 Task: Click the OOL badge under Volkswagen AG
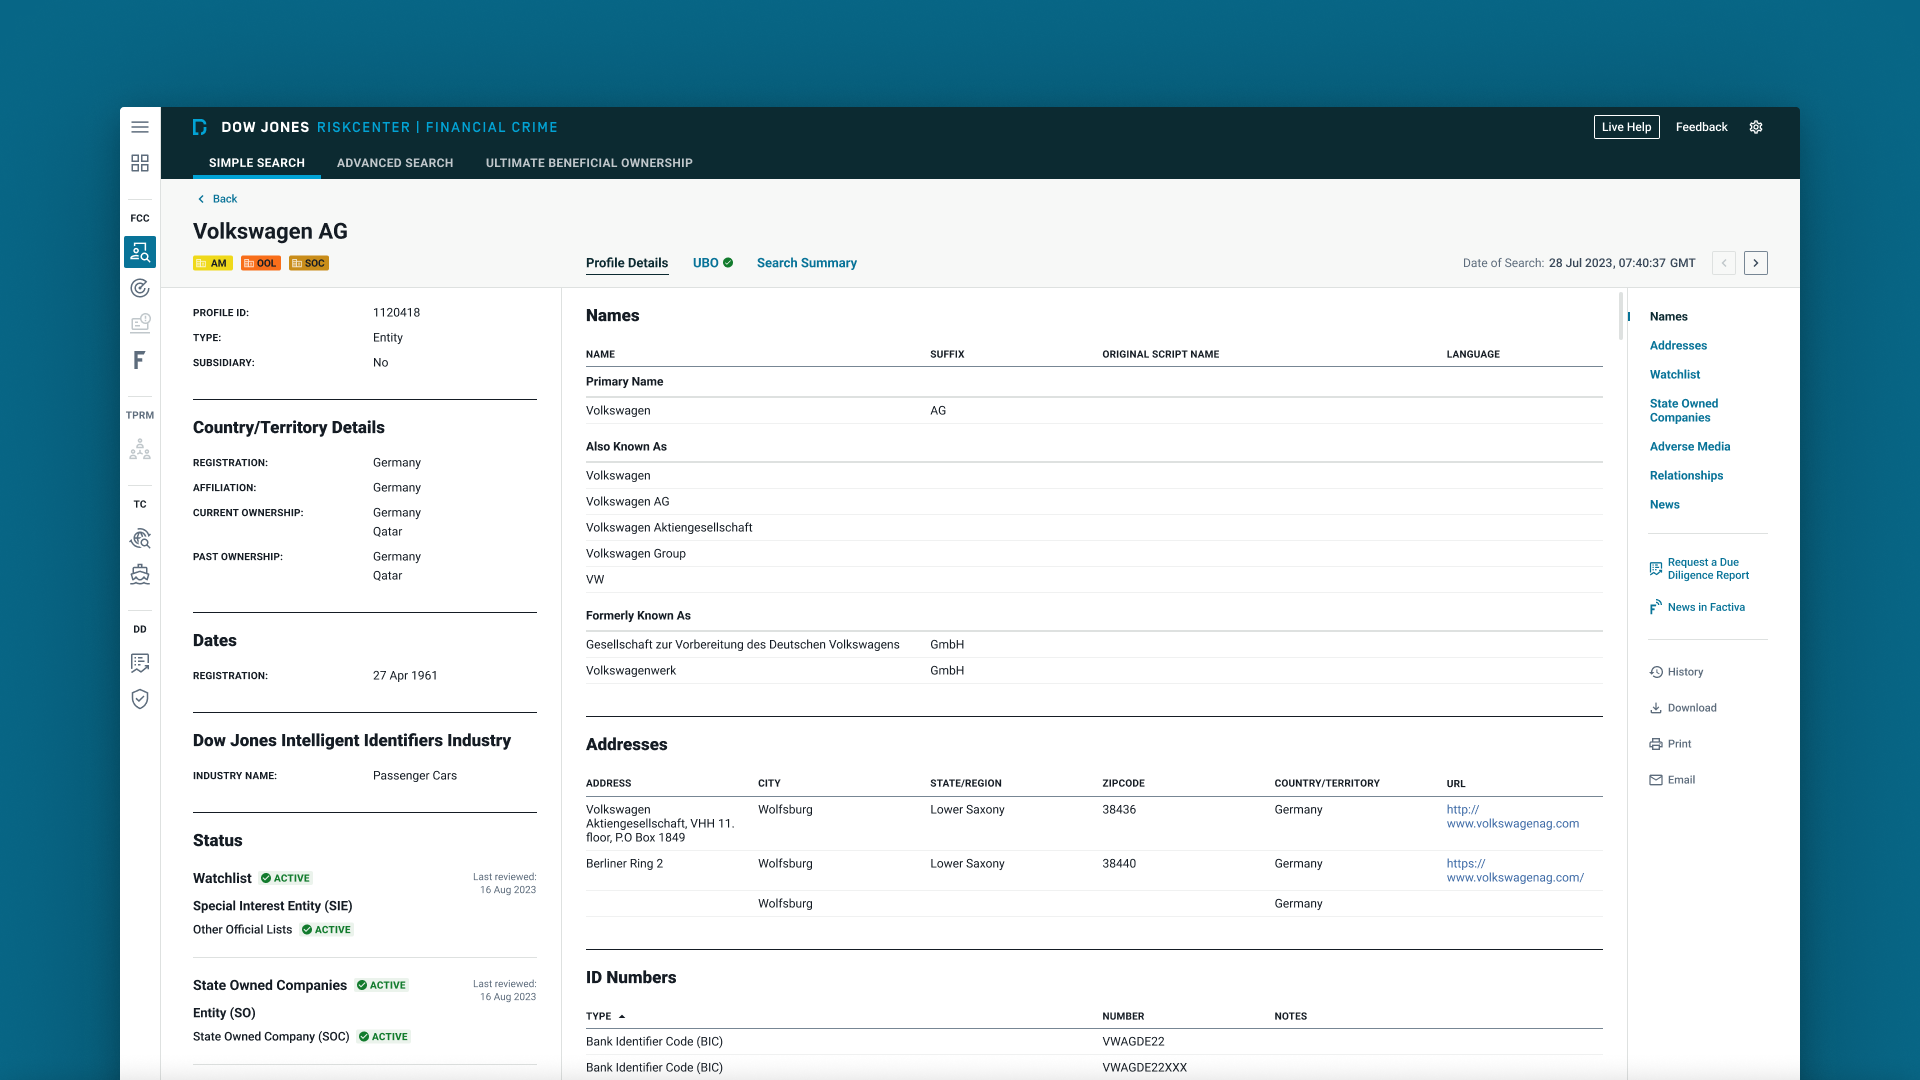pos(261,263)
